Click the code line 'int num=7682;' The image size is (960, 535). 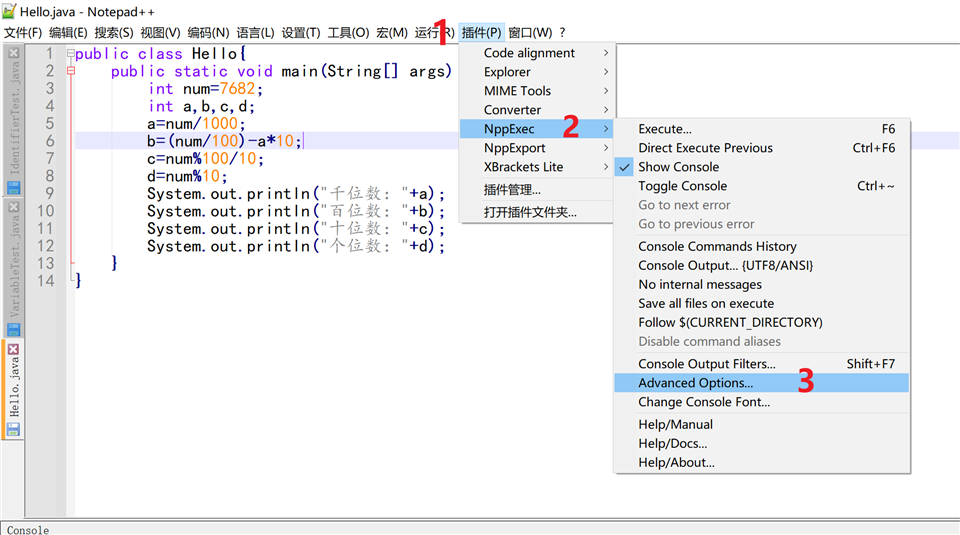[x=206, y=89]
